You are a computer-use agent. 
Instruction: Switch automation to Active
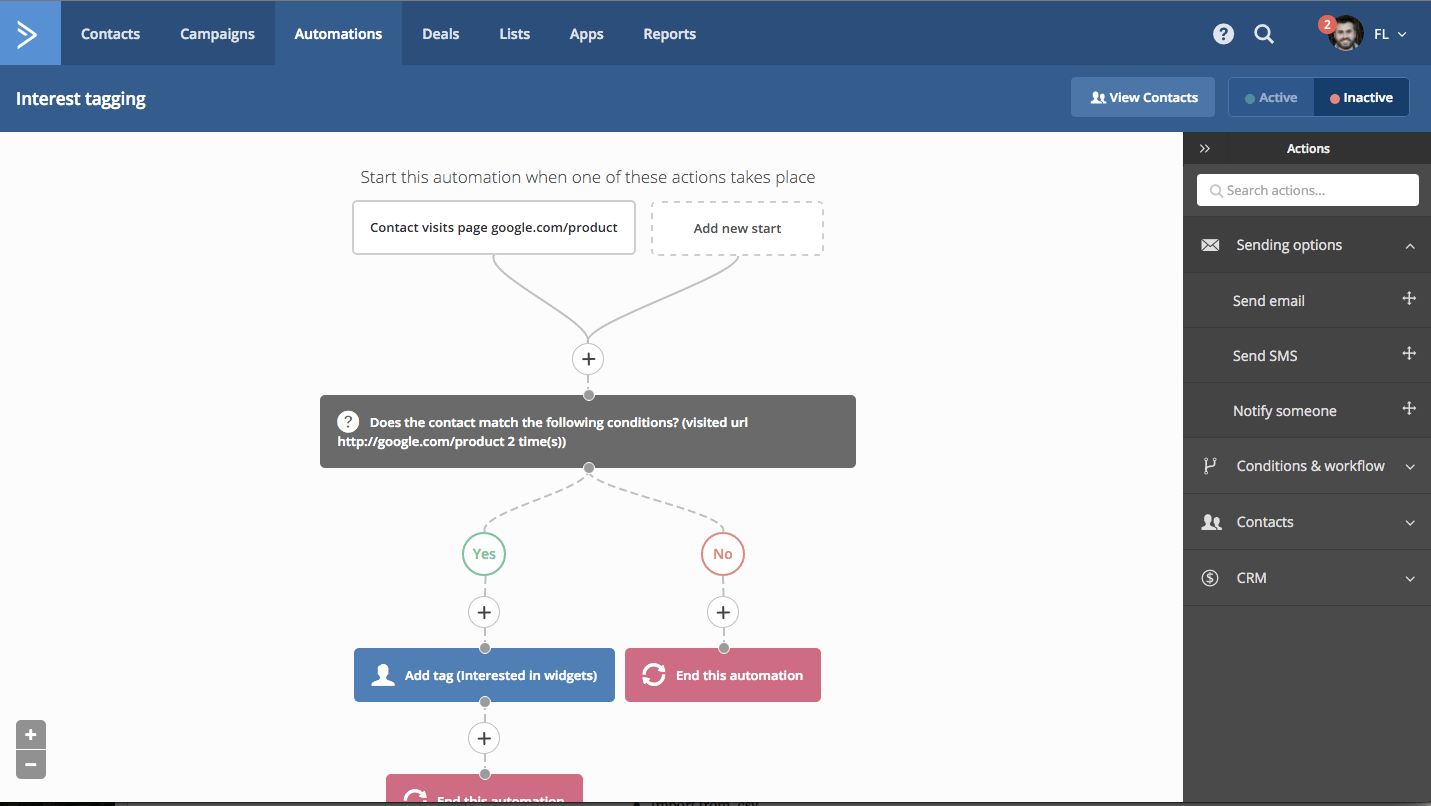pyautogui.click(x=1272, y=97)
